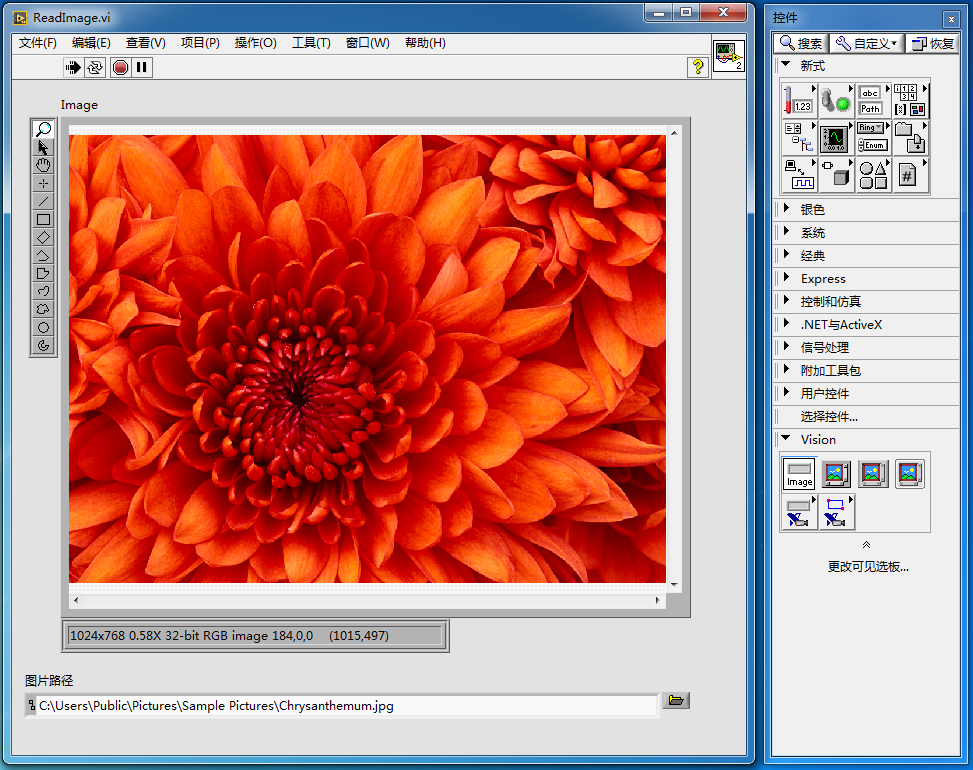Image resolution: width=973 pixels, height=770 pixels.
Task: Select the Zoom tool in the image palette
Action: 42,129
